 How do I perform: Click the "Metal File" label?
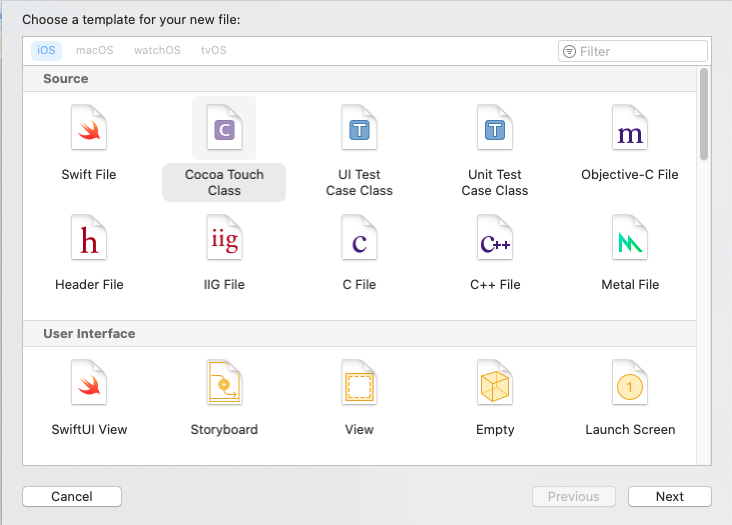[x=630, y=285]
